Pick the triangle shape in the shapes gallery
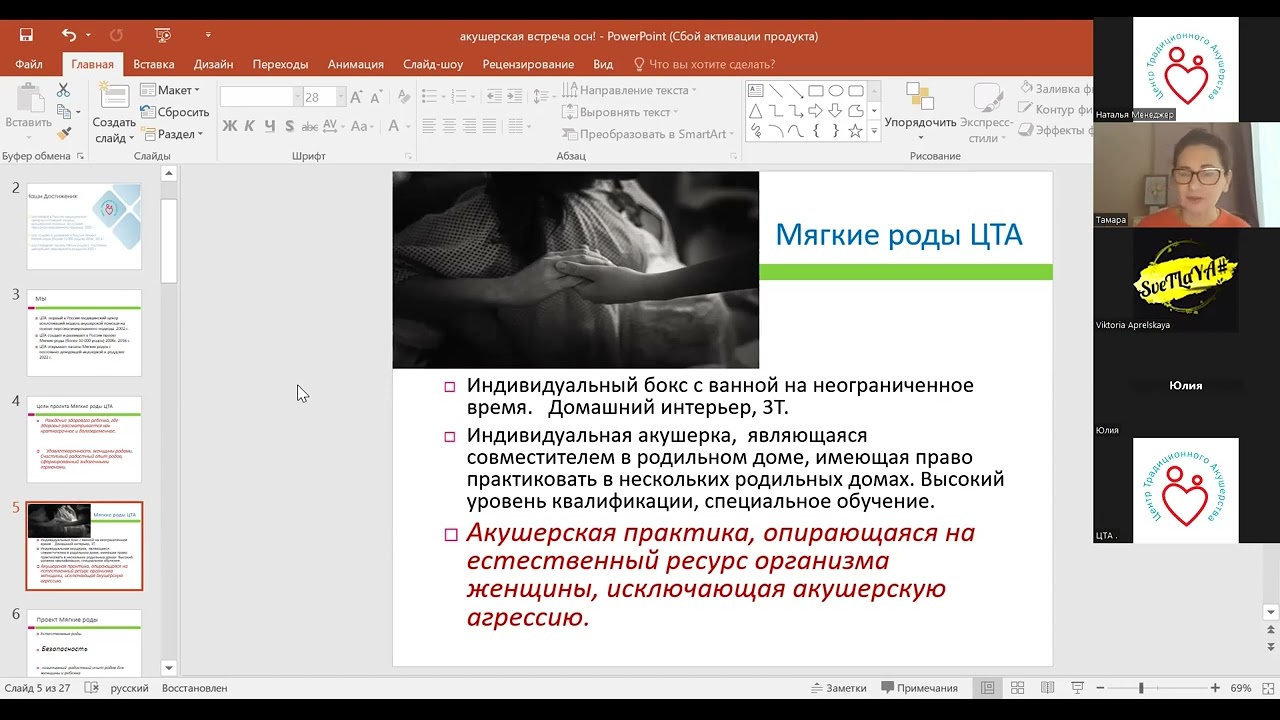The width and height of the screenshot is (1280, 720). click(x=755, y=111)
